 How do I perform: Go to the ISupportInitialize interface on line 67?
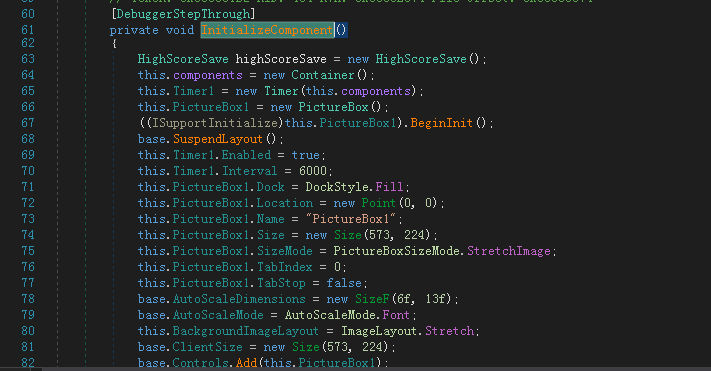[214, 123]
